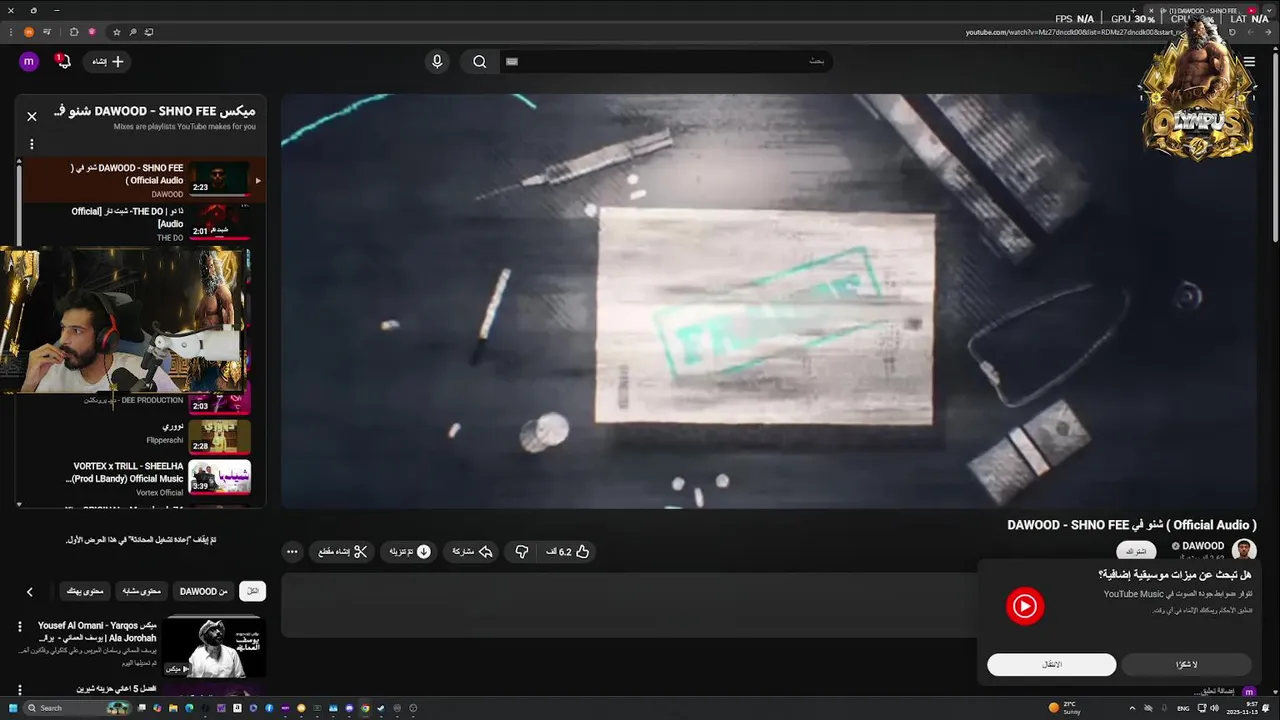This screenshot has width=1280, height=720.
Task: Close the DAWOOD - SHNO FEE mix panel
Action: click(x=32, y=116)
